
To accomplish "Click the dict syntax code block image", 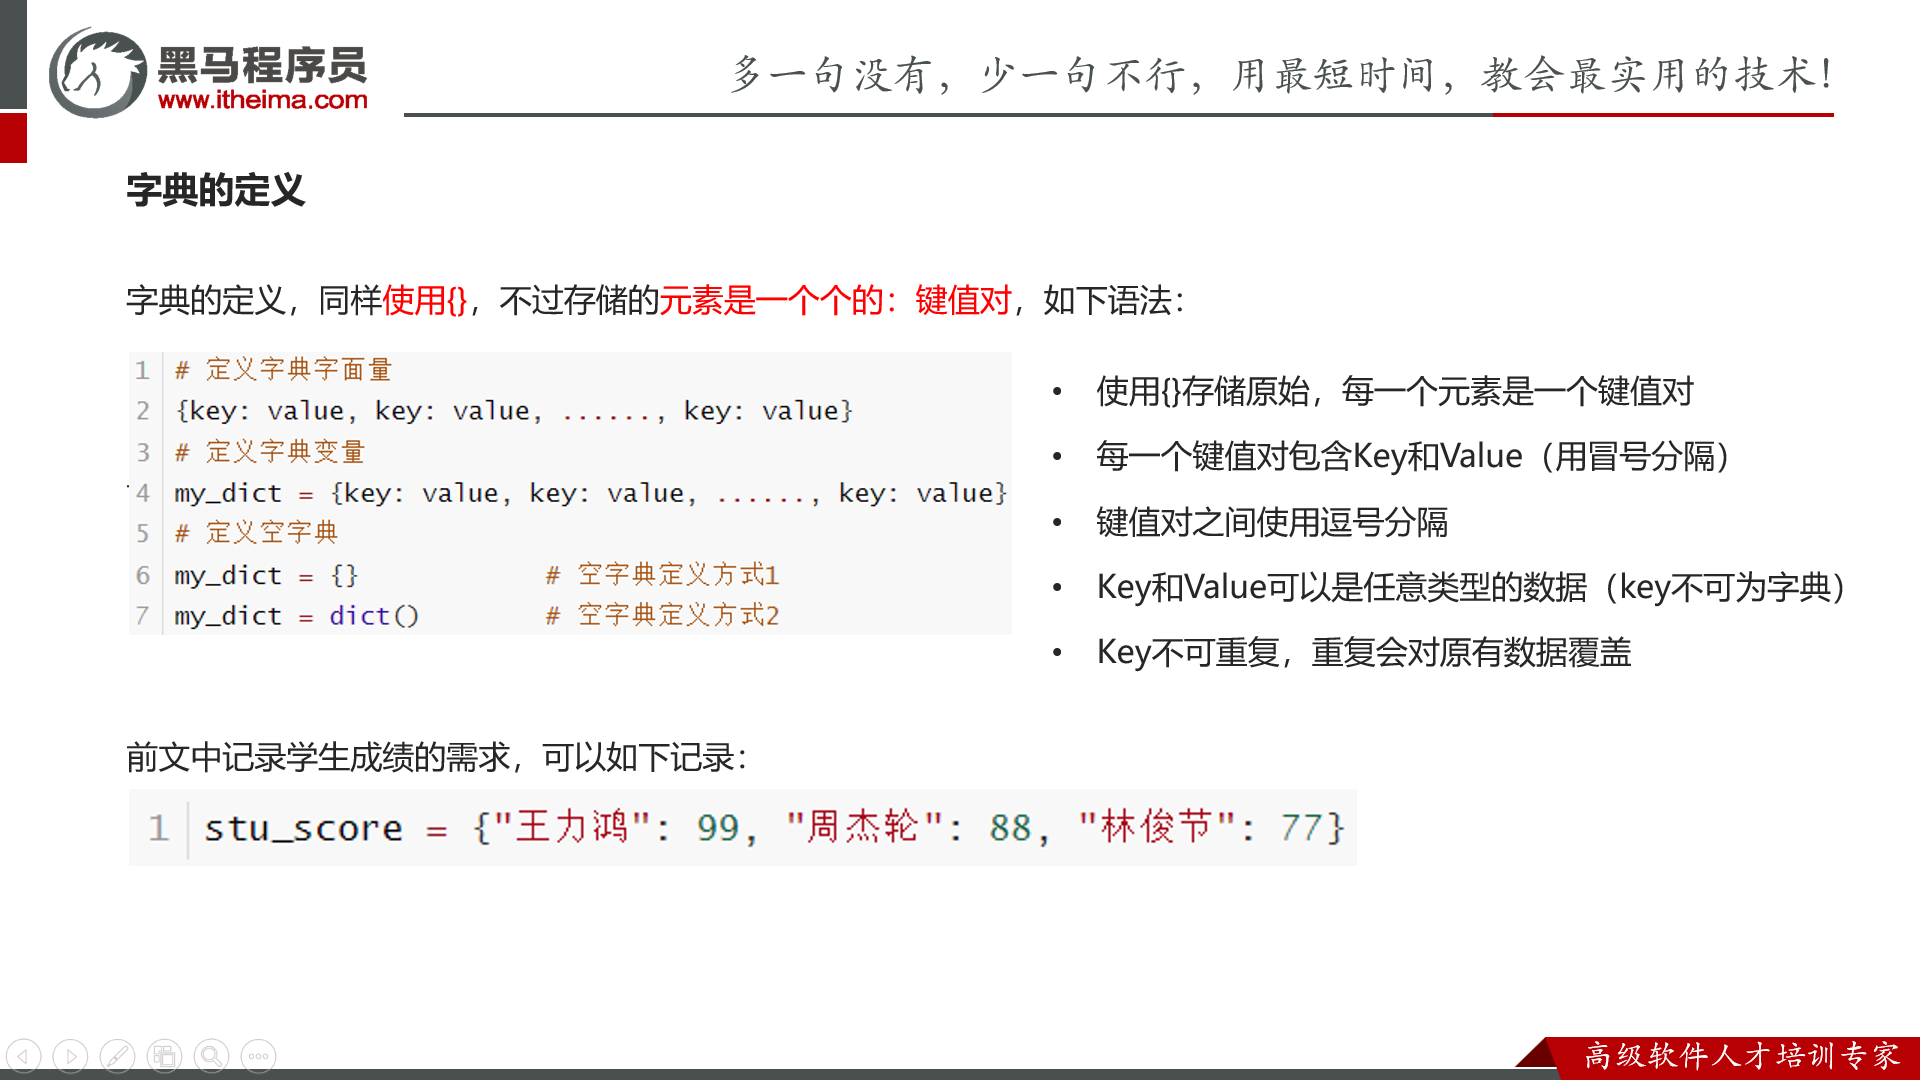I will point(570,493).
